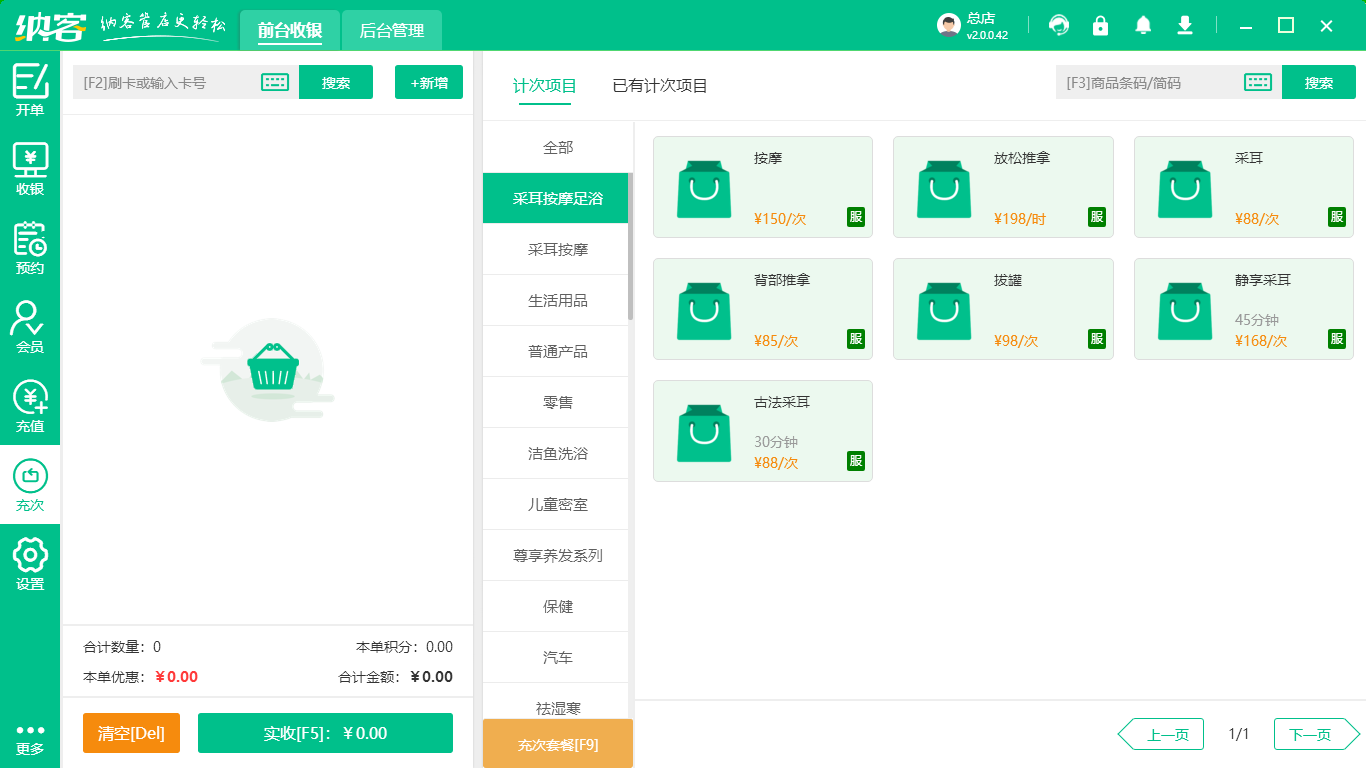This screenshot has height=768, width=1366.
Task: Select the 生活用品 category
Action: pos(557,300)
